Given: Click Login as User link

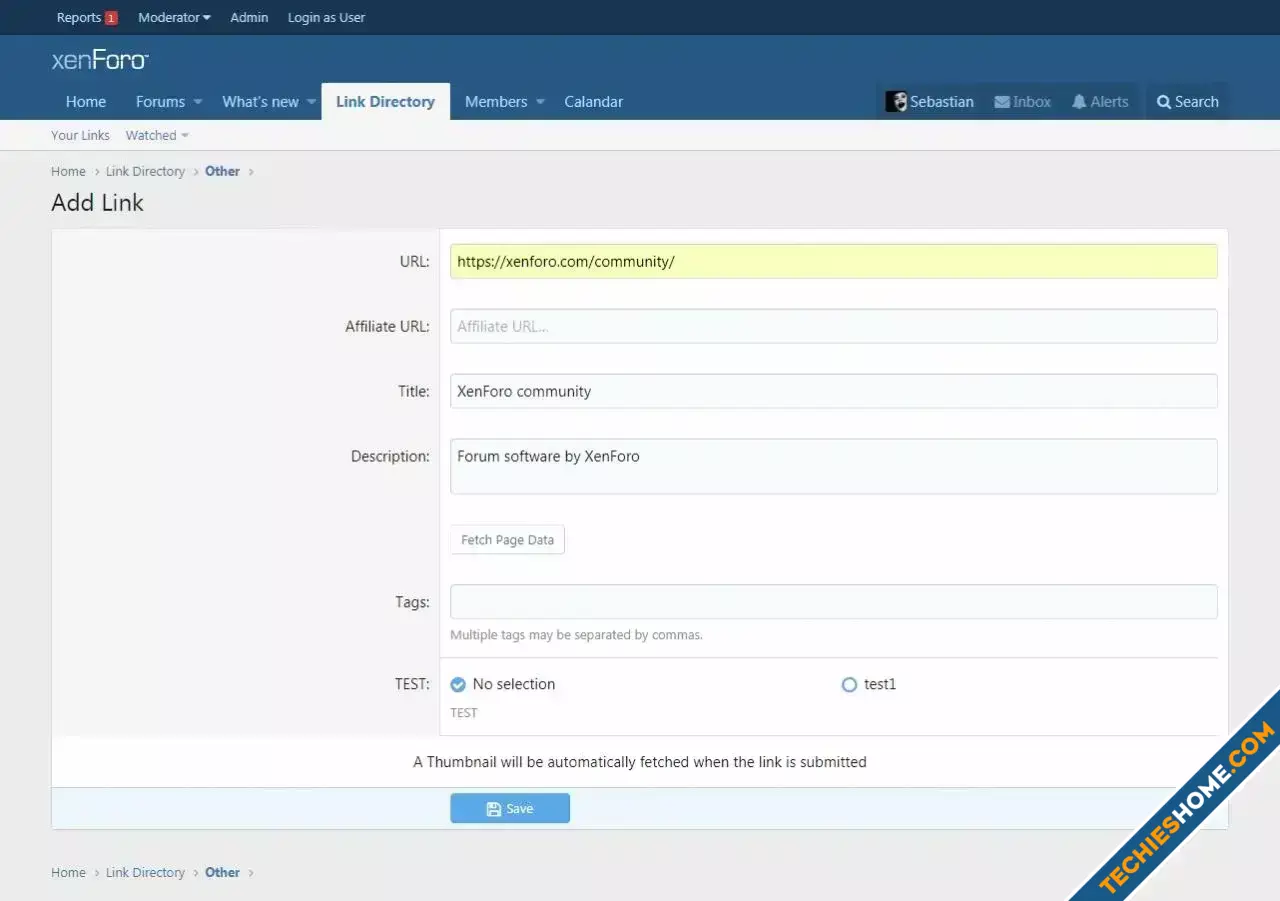Looking at the screenshot, I should click(x=326, y=18).
